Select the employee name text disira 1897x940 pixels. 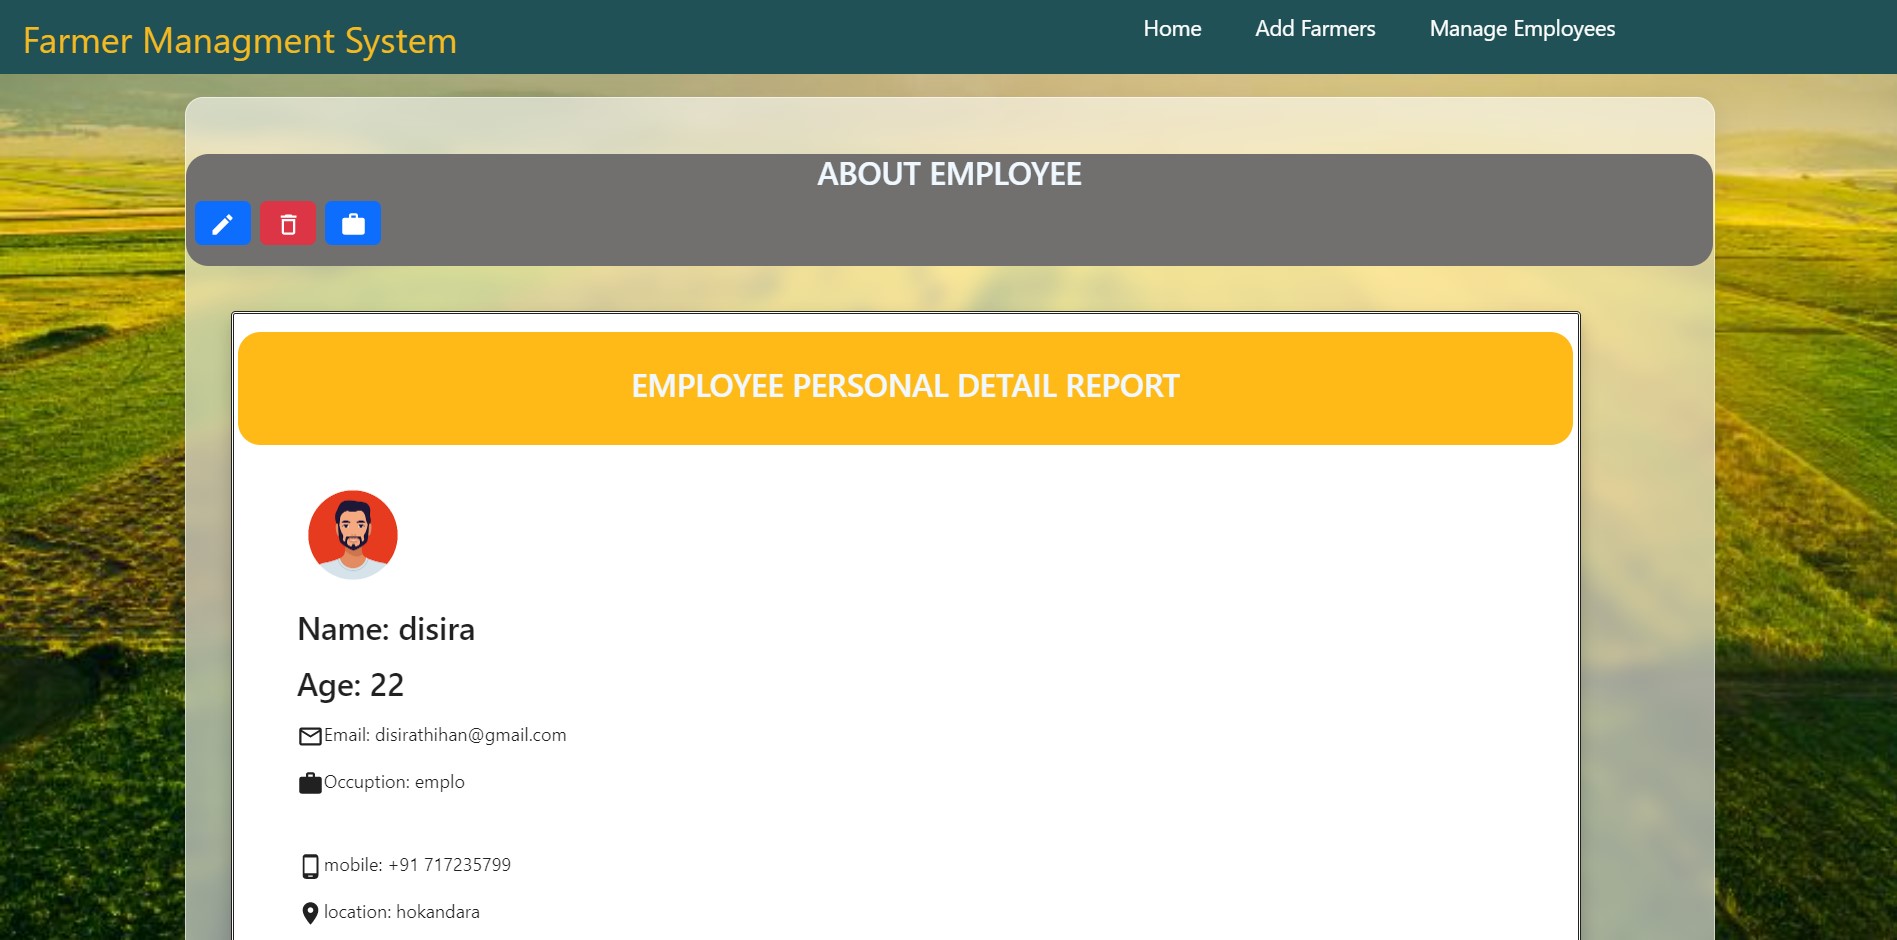(x=387, y=629)
